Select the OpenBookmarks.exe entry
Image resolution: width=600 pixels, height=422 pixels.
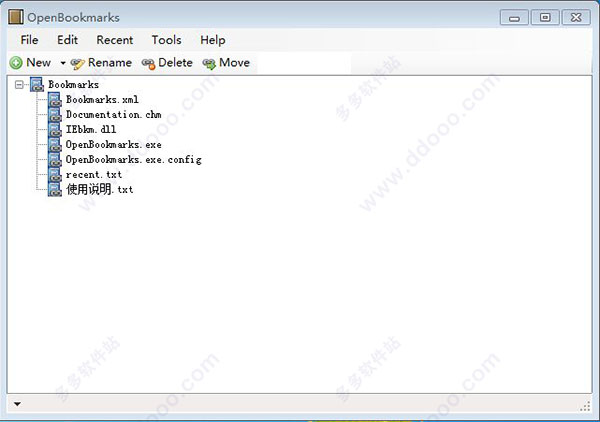point(114,145)
